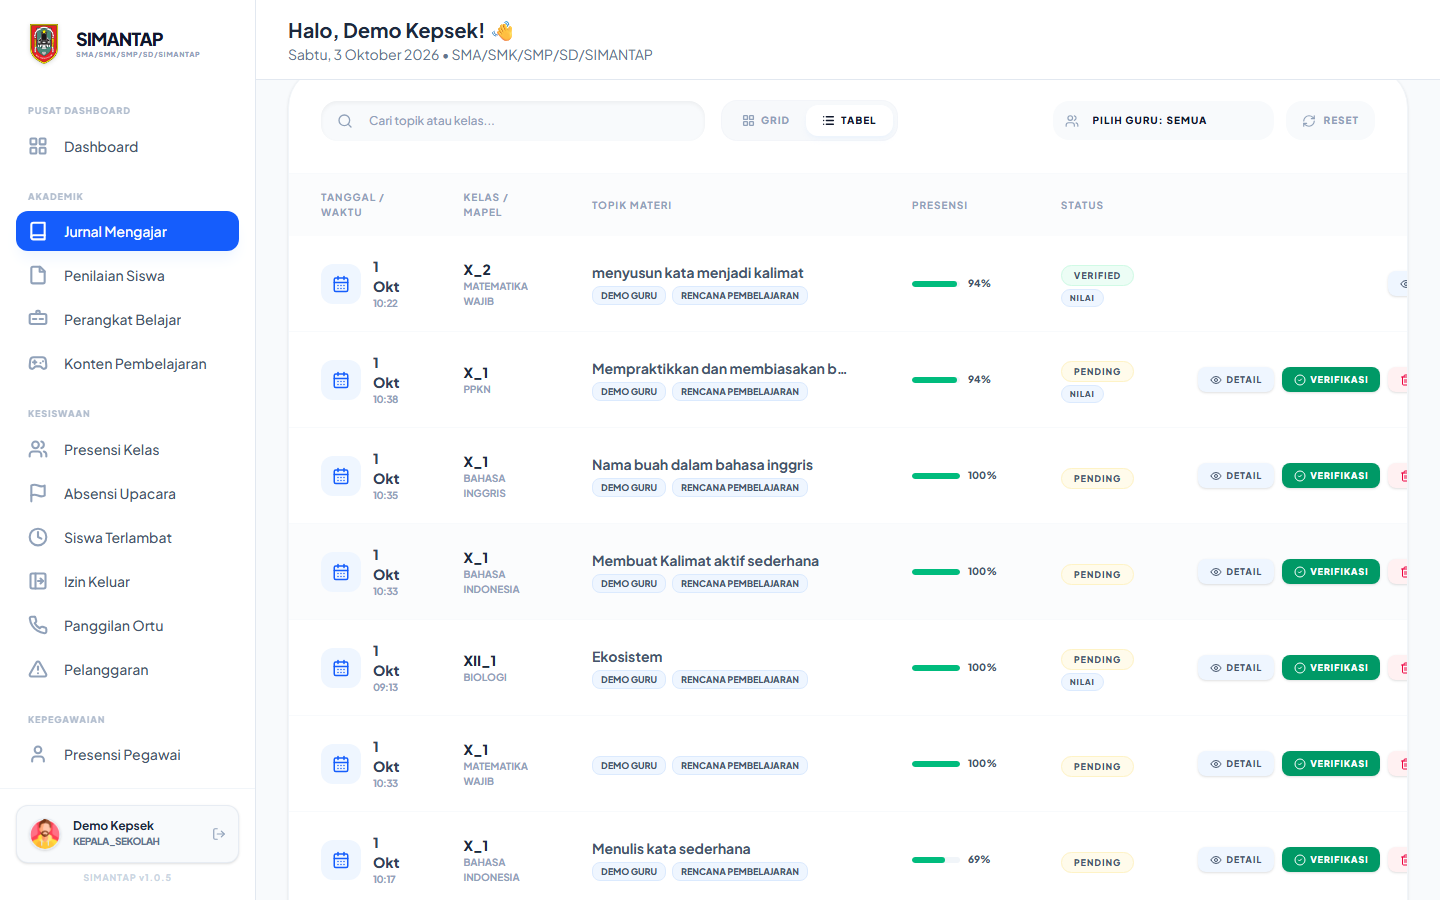
Task: Open the Pilih Guru: Semua filter
Action: coord(1163,121)
